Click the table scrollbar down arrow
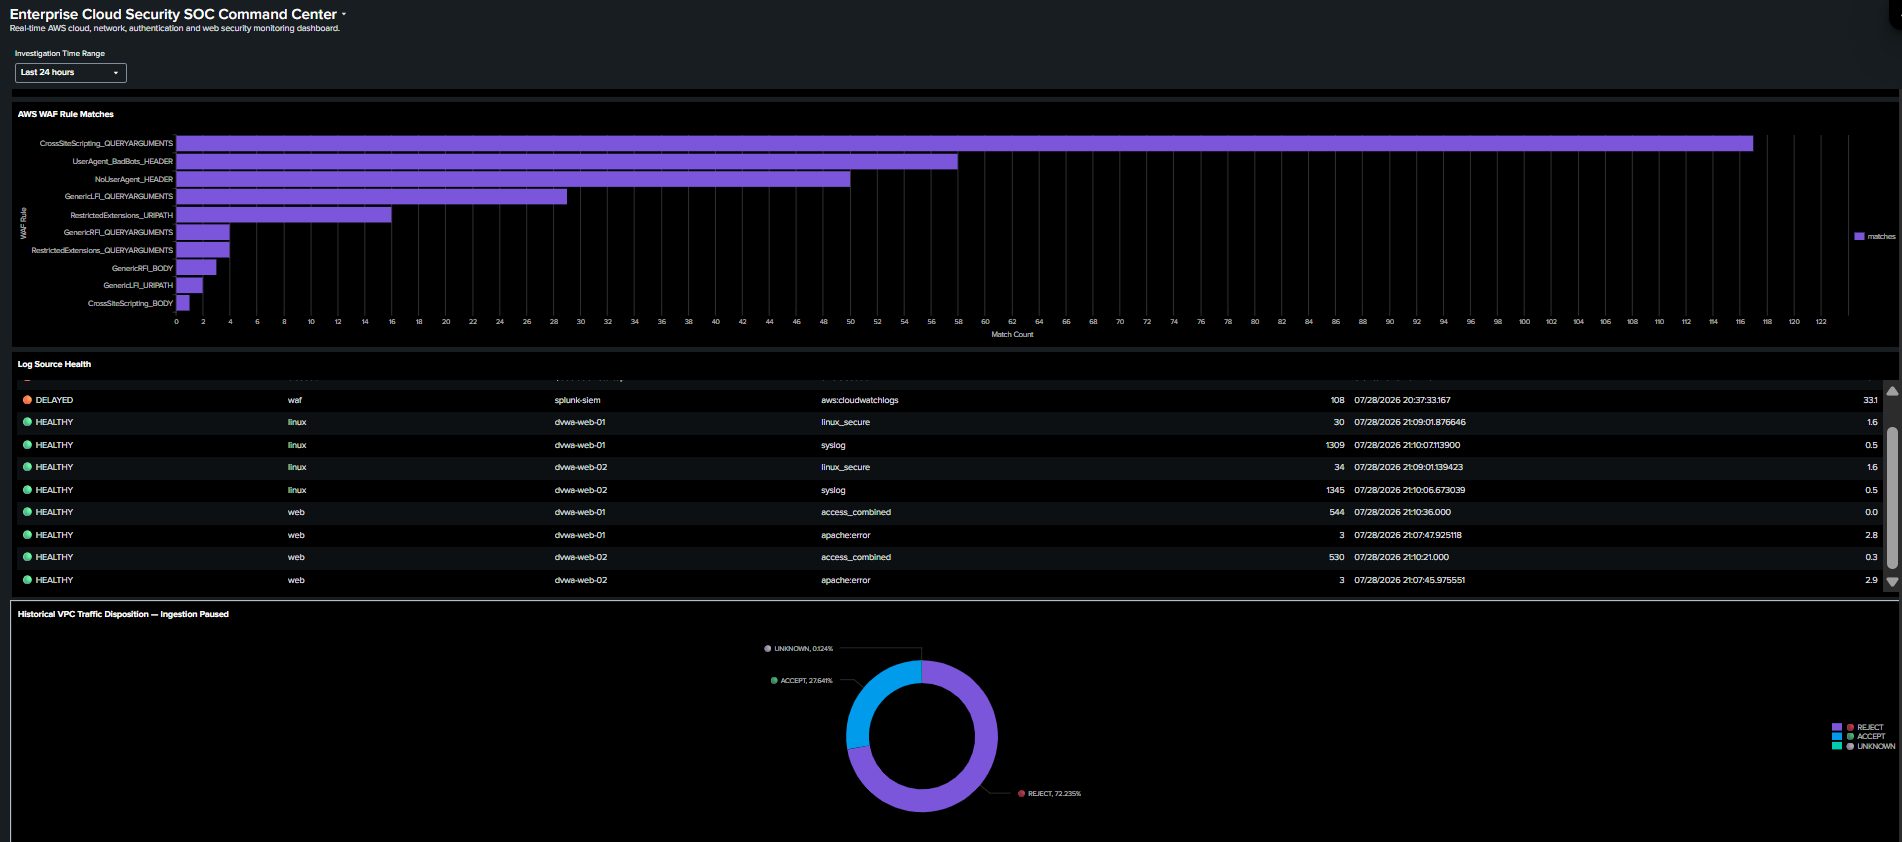The height and width of the screenshot is (842, 1902). (1892, 582)
